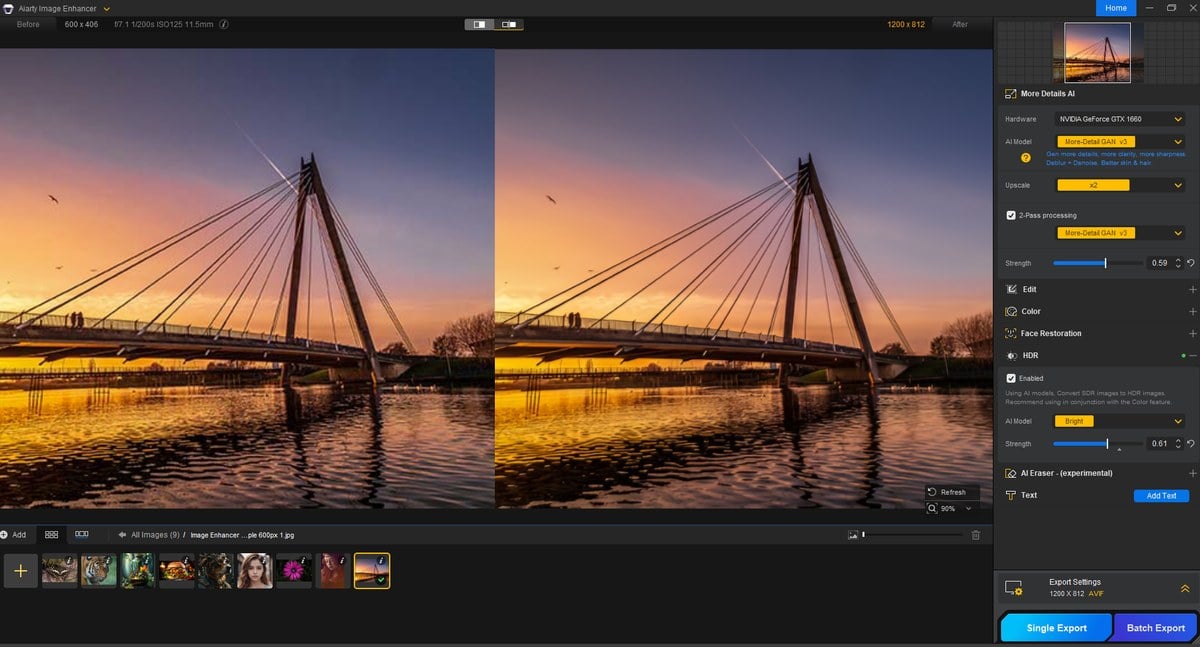
Task: Open the Upscale x2 dropdown
Action: point(1121,185)
